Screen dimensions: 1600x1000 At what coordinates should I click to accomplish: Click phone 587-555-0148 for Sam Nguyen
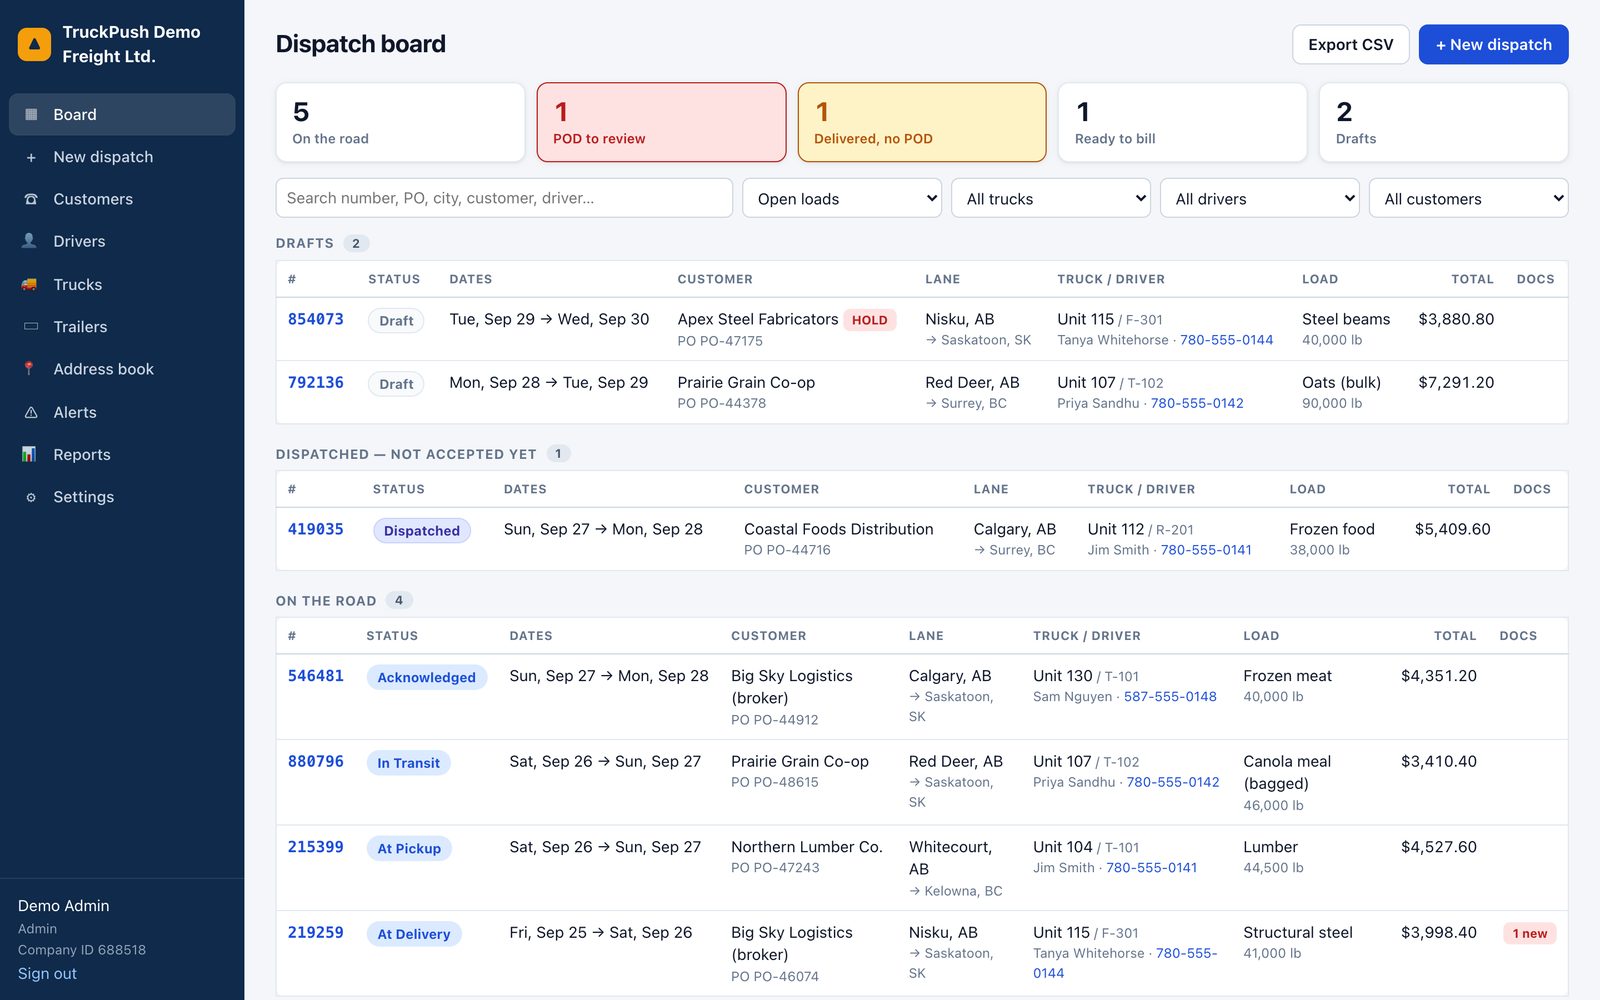tap(1170, 697)
